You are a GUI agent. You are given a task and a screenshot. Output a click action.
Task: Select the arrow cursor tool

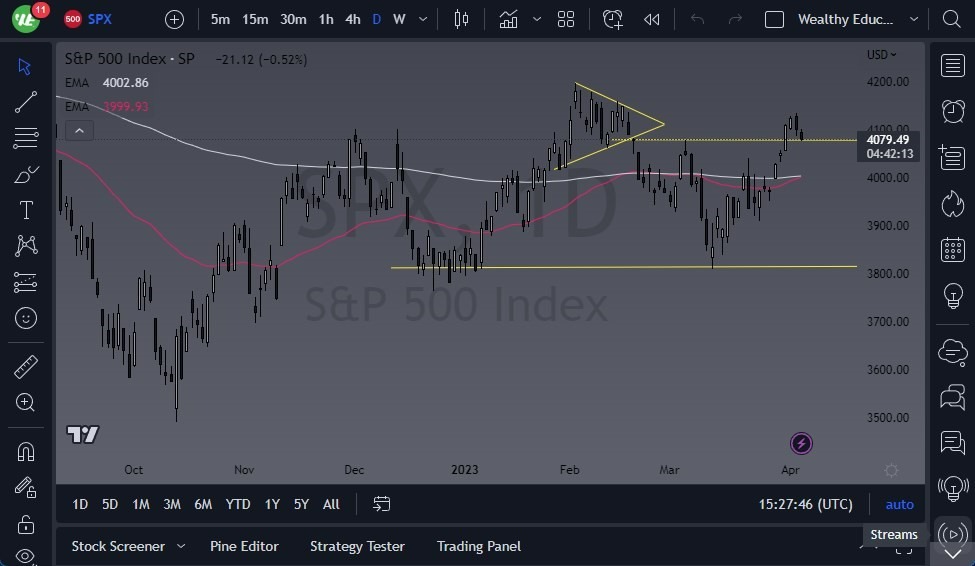25,66
